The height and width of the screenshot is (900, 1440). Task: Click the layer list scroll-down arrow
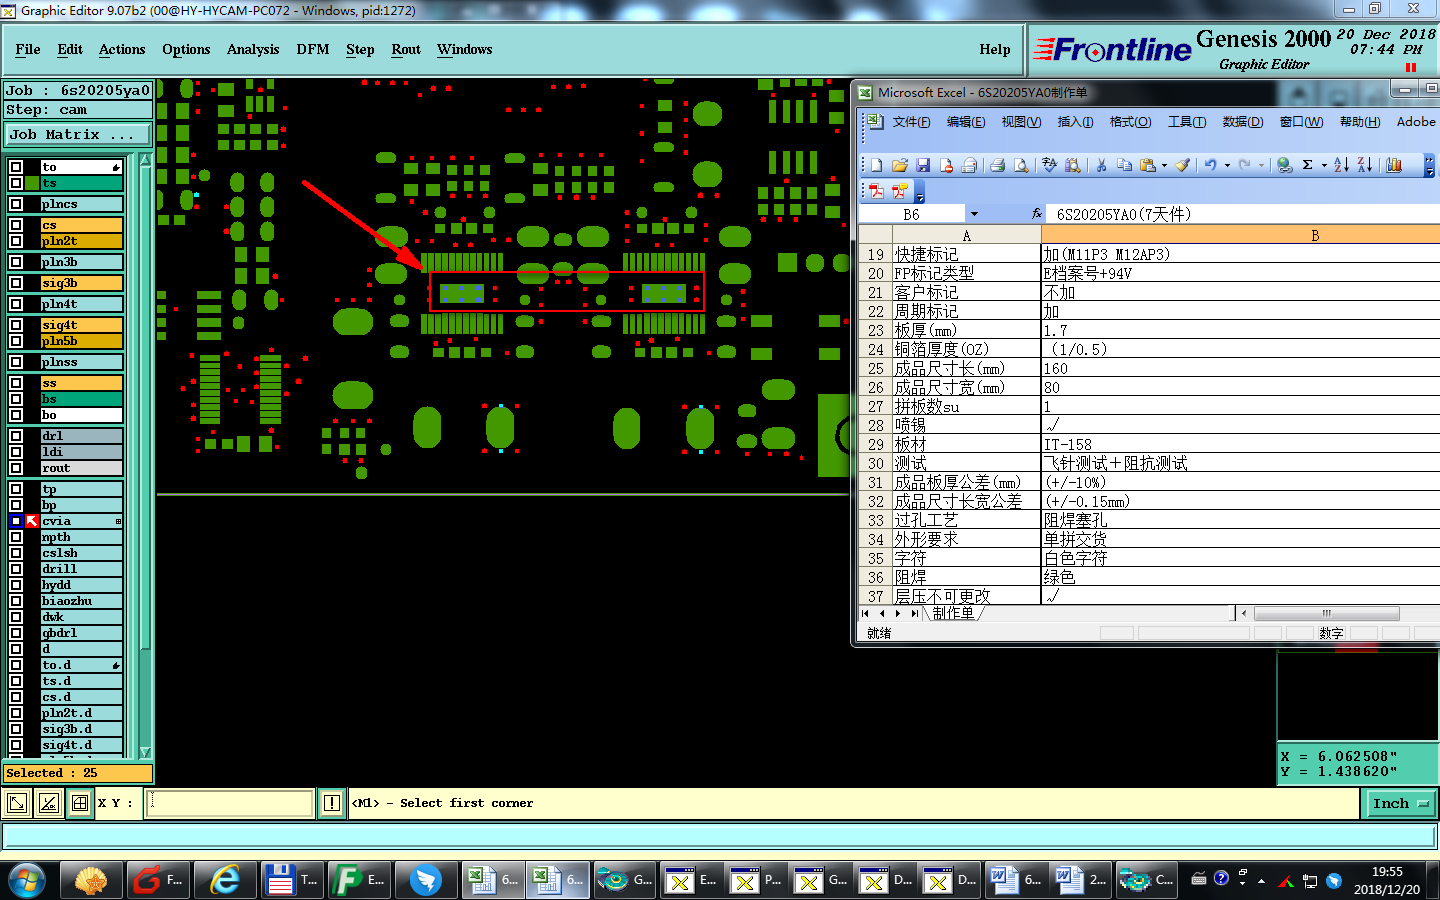tap(145, 752)
